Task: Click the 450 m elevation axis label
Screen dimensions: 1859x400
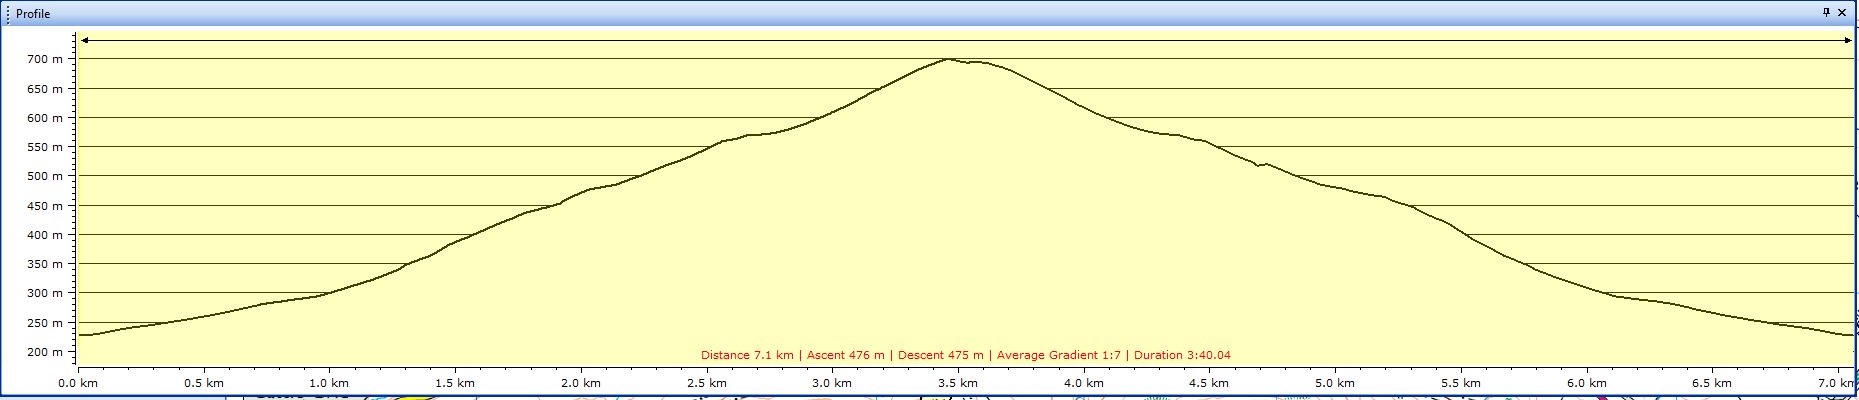Action: pos(44,206)
